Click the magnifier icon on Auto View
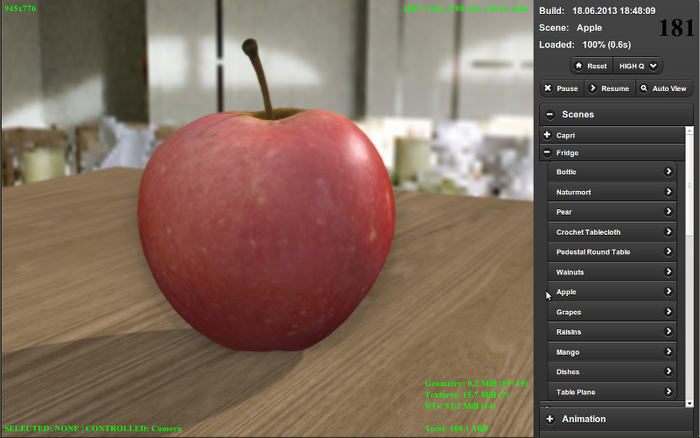Image resolution: width=700 pixels, height=438 pixels. click(x=644, y=88)
